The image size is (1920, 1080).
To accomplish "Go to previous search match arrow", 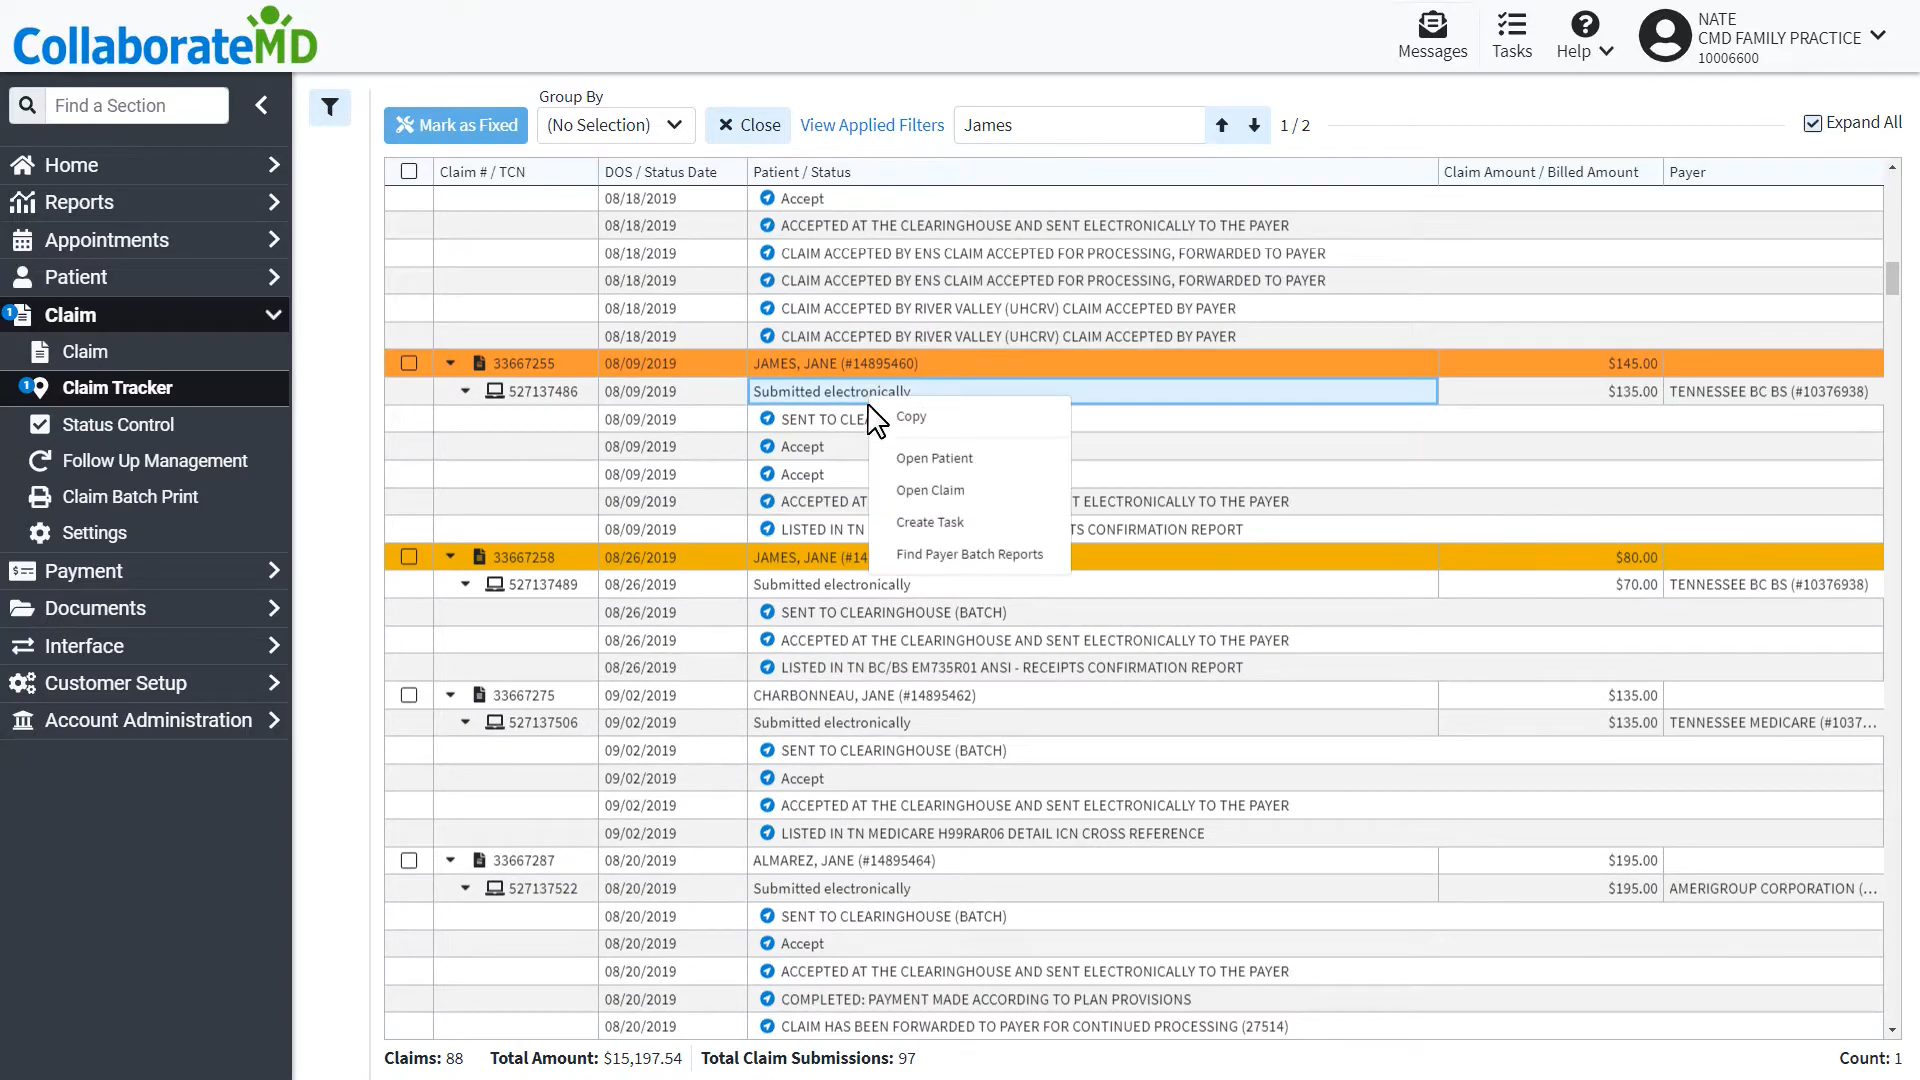I will [x=1221, y=125].
